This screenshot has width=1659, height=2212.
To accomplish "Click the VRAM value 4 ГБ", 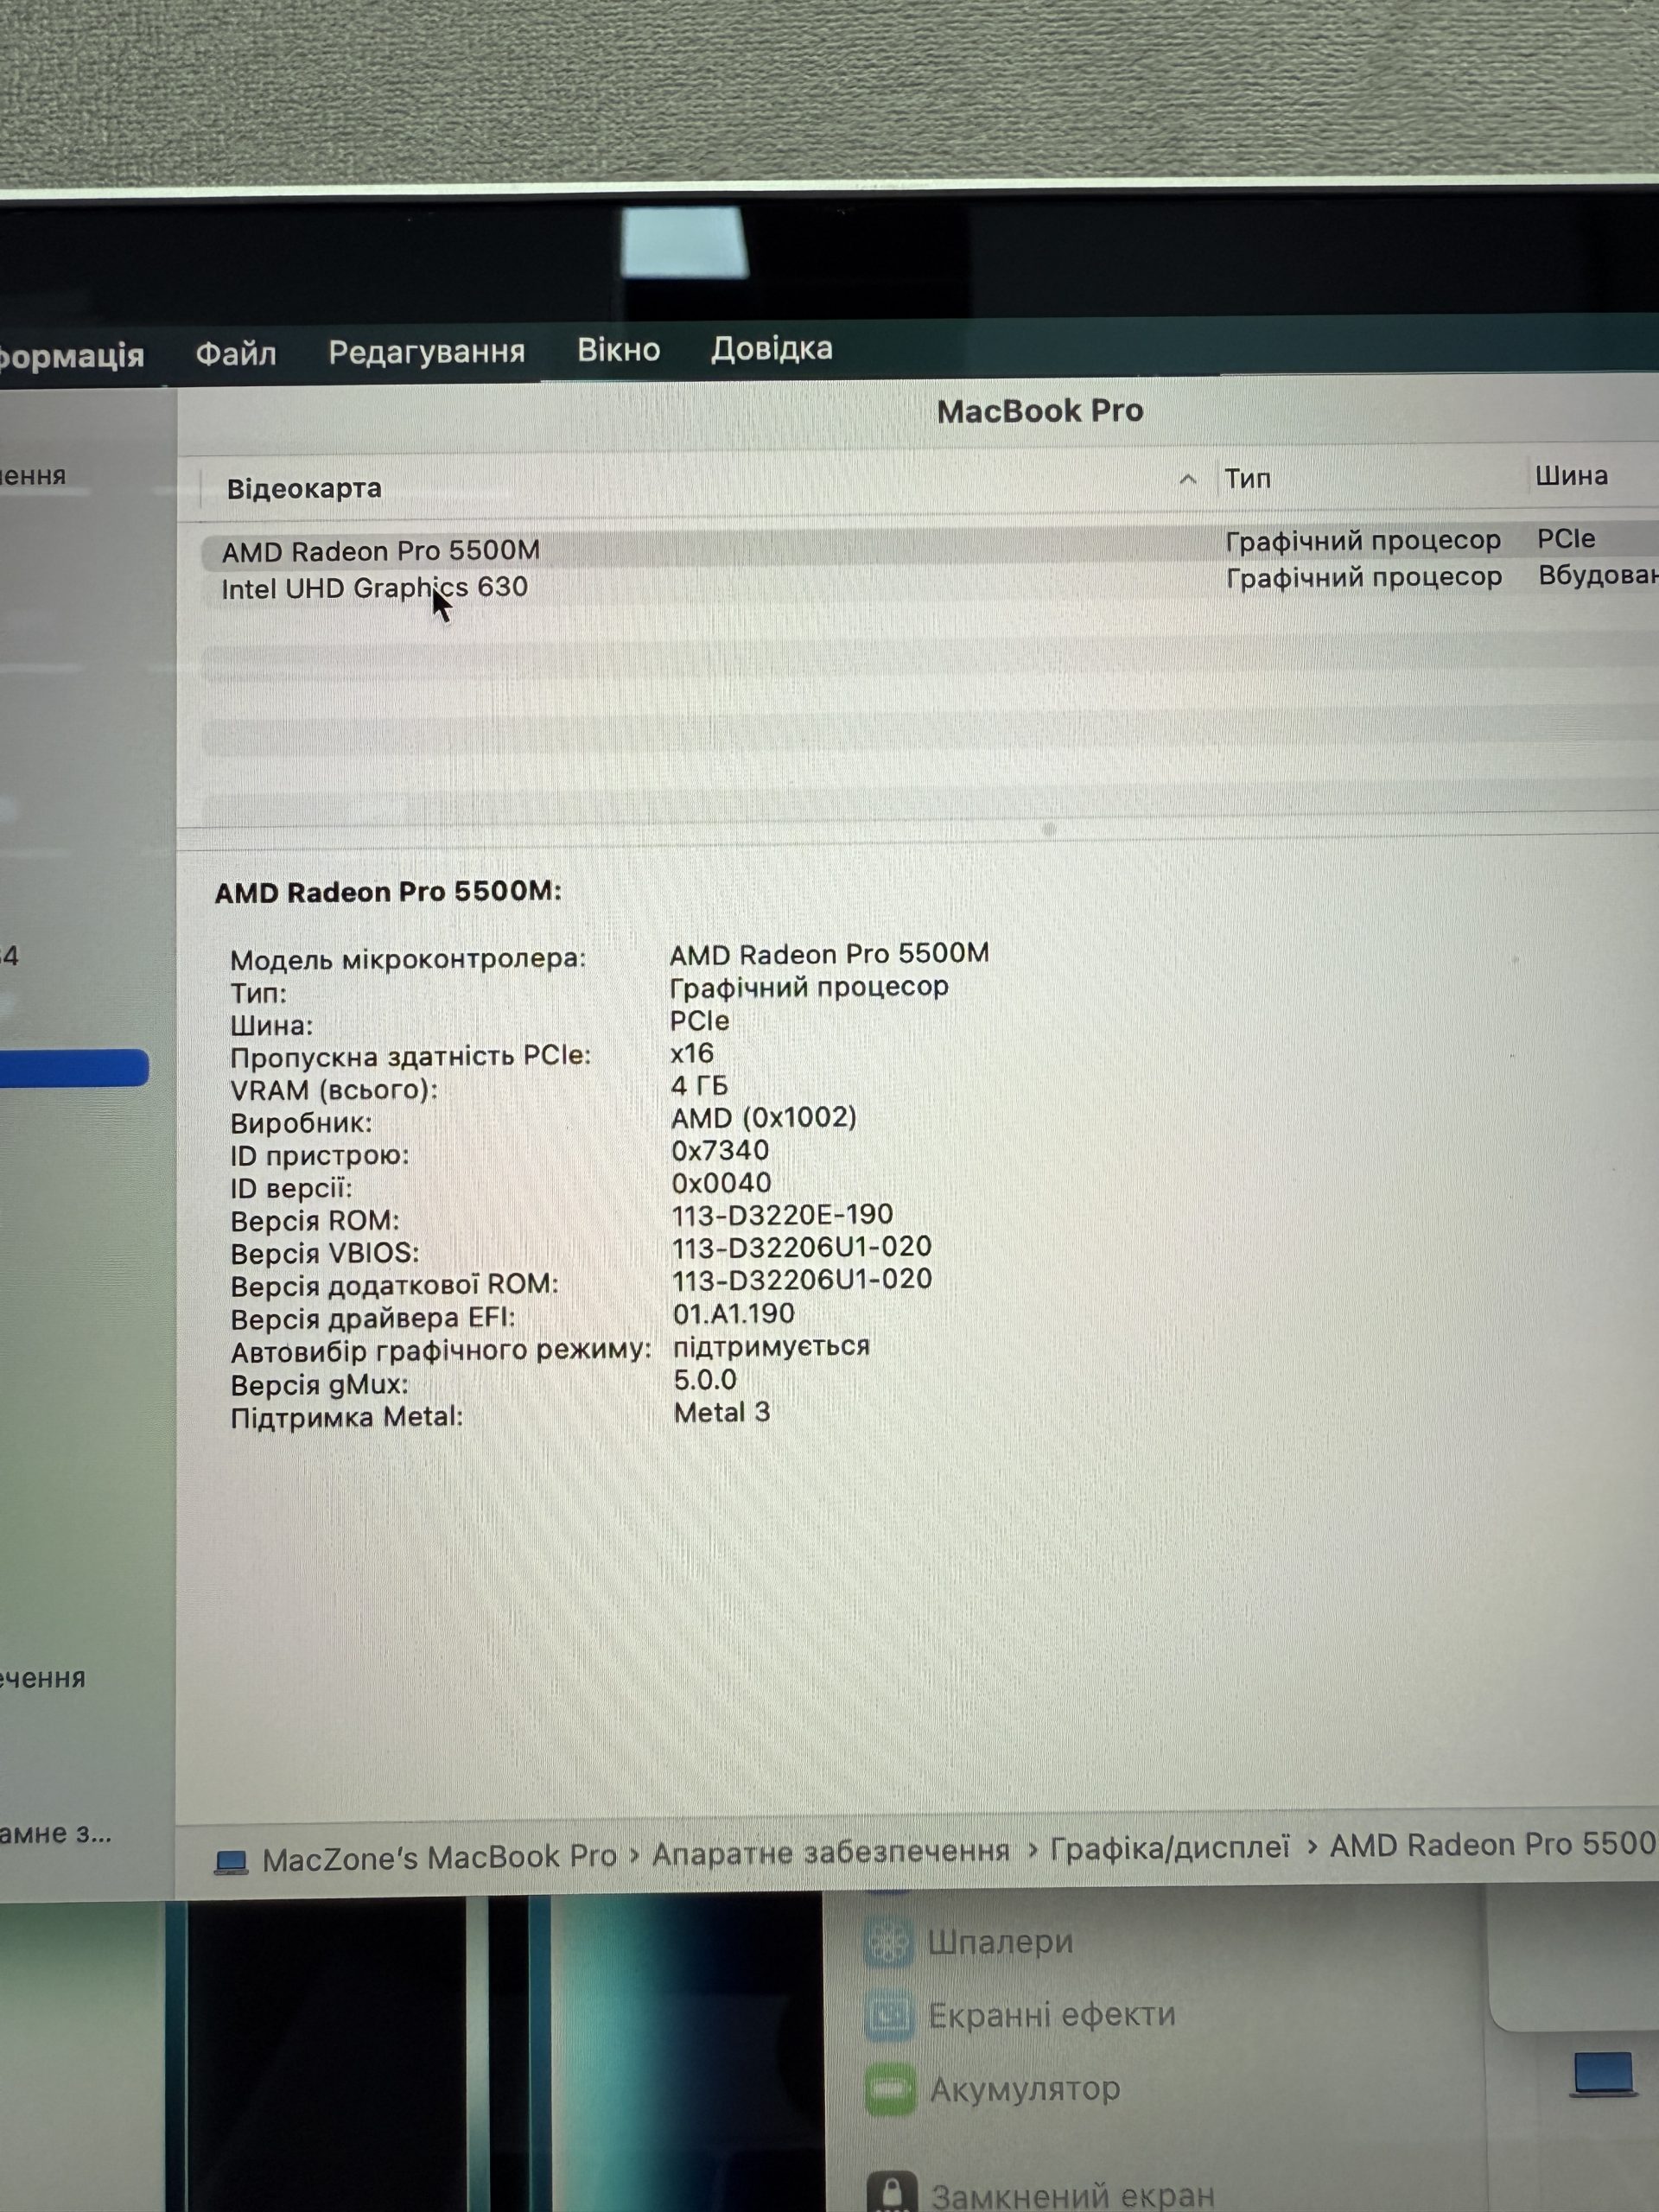I will pyautogui.click(x=699, y=1086).
